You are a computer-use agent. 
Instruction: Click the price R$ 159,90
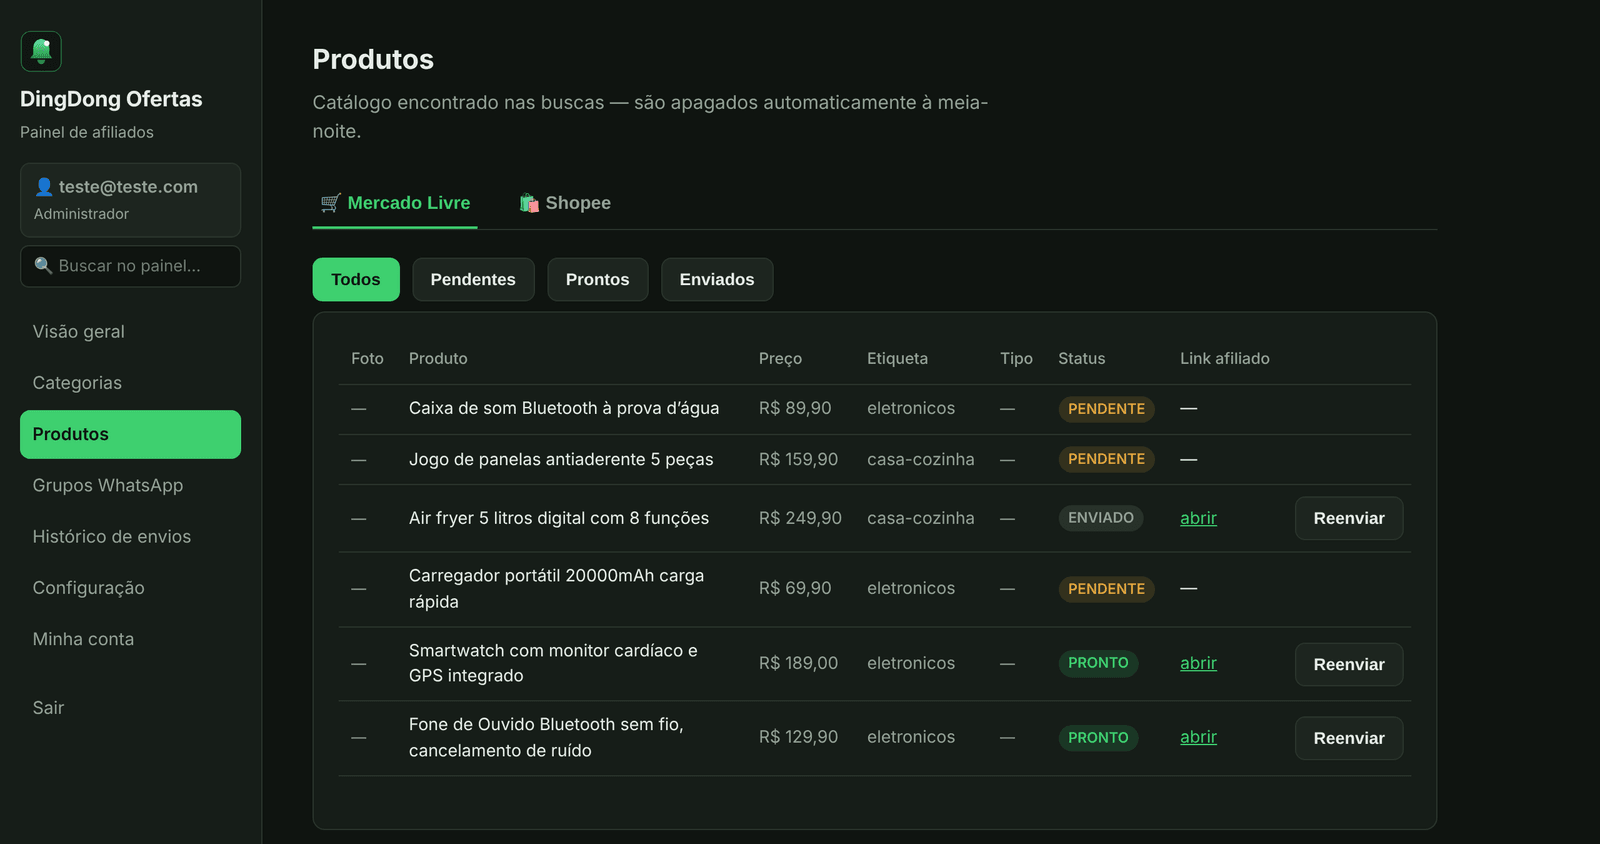798,459
